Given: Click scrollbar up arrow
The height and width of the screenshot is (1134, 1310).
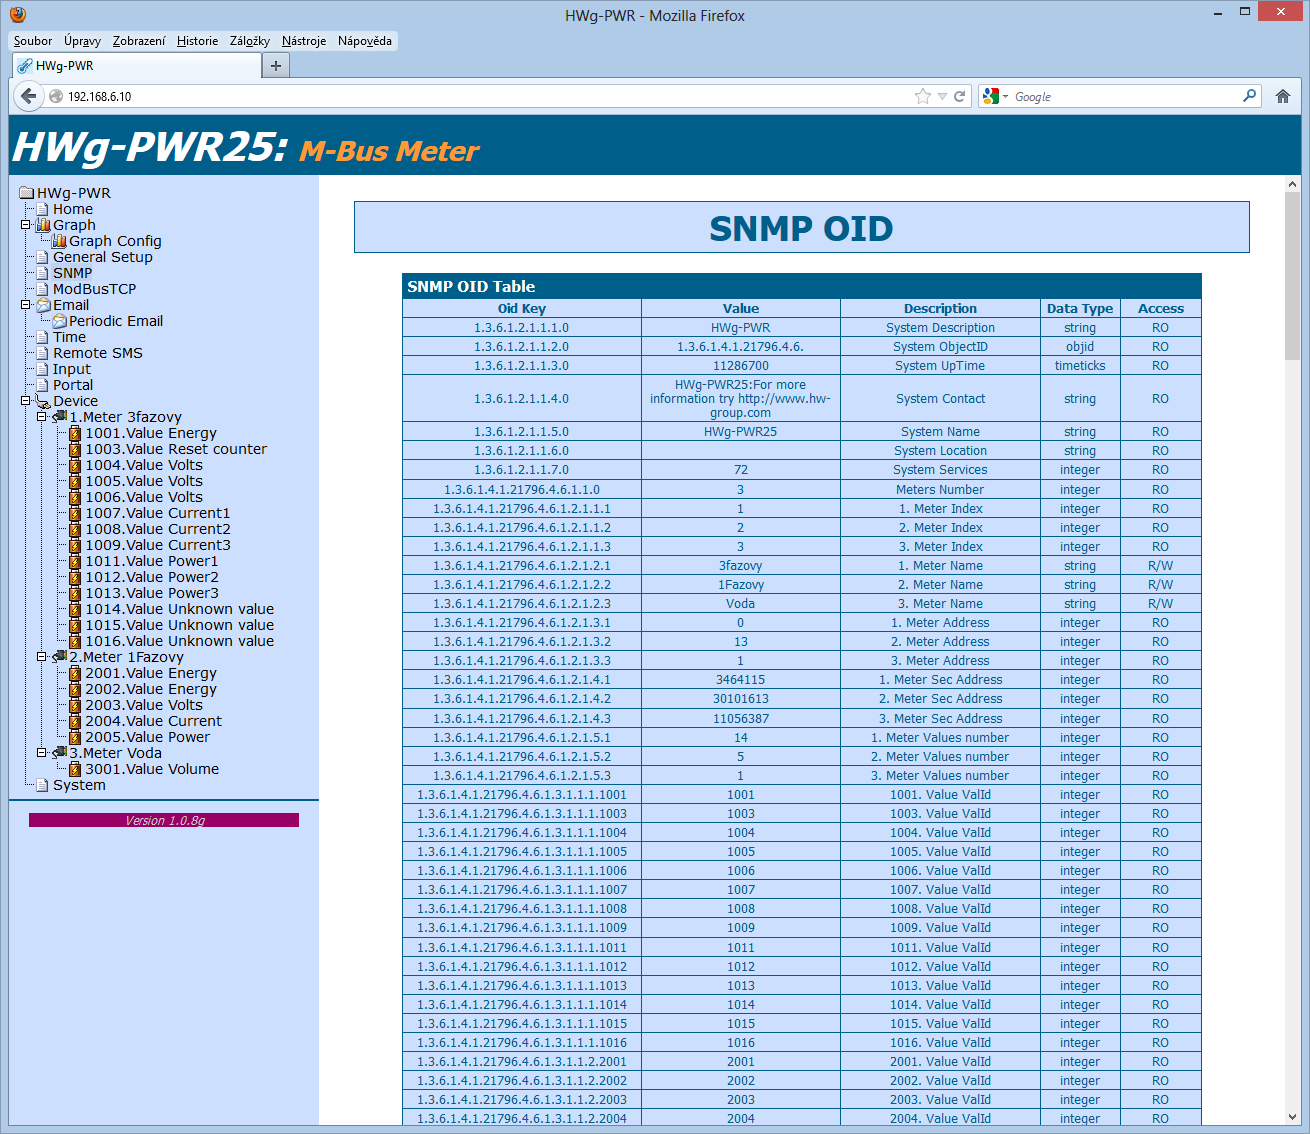Looking at the screenshot, I should point(1292,184).
